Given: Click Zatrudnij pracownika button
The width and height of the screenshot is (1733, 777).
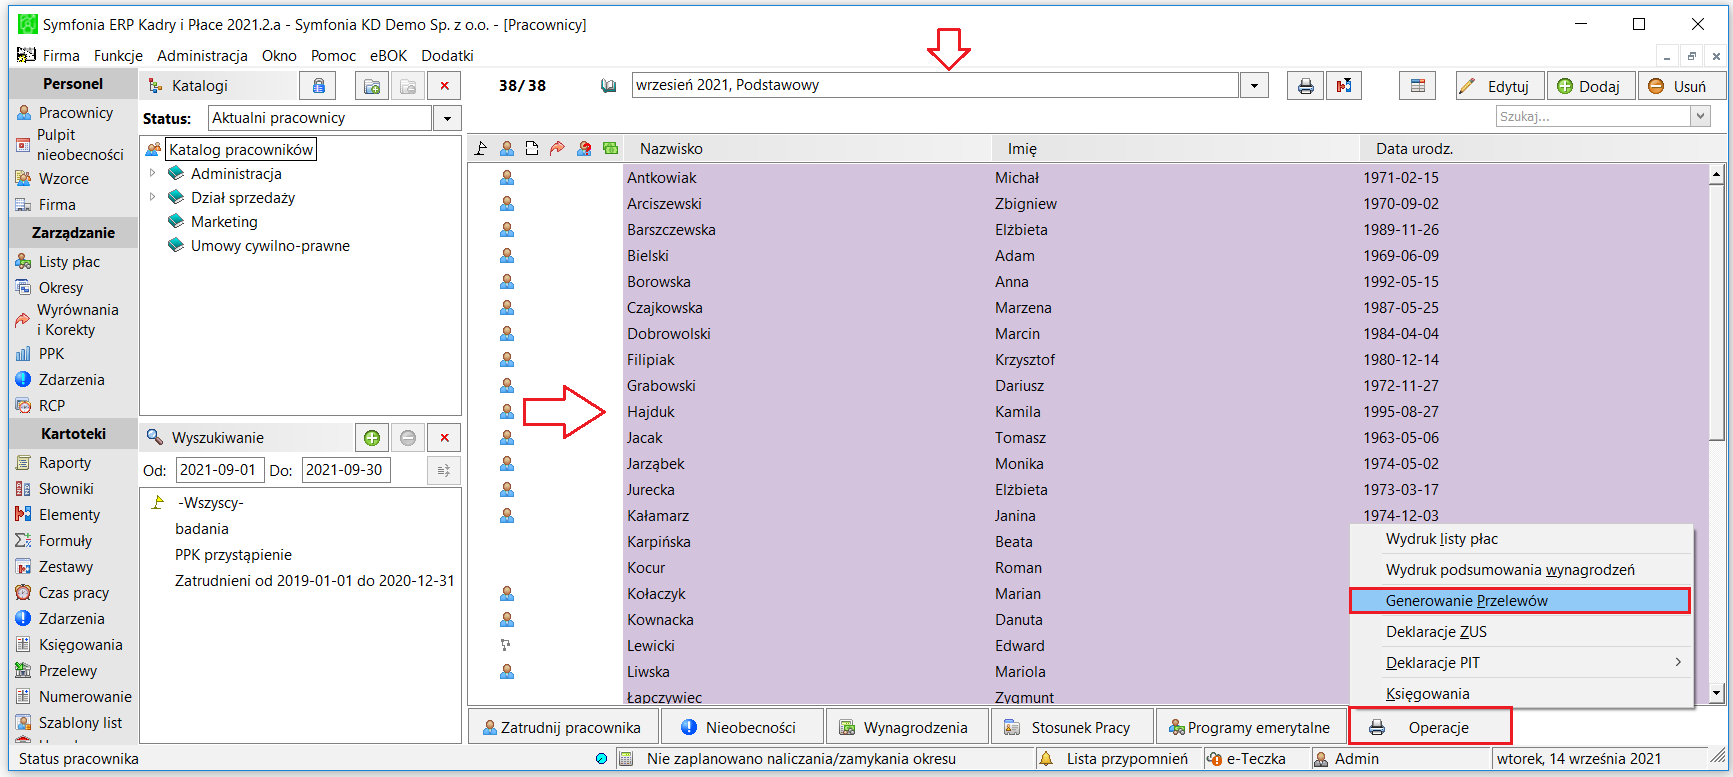Looking at the screenshot, I should [x=563, y=727].
